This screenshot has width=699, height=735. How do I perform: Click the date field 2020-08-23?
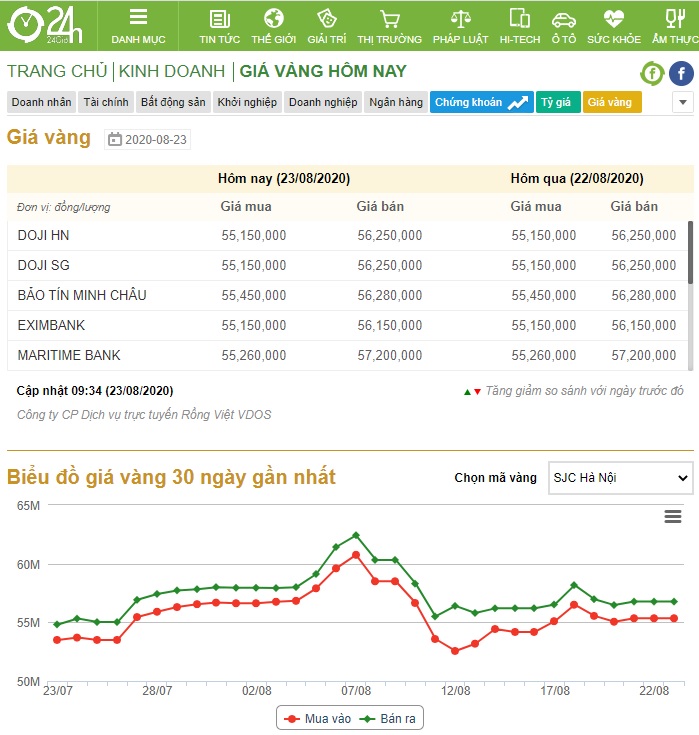(x=147, y=139)
